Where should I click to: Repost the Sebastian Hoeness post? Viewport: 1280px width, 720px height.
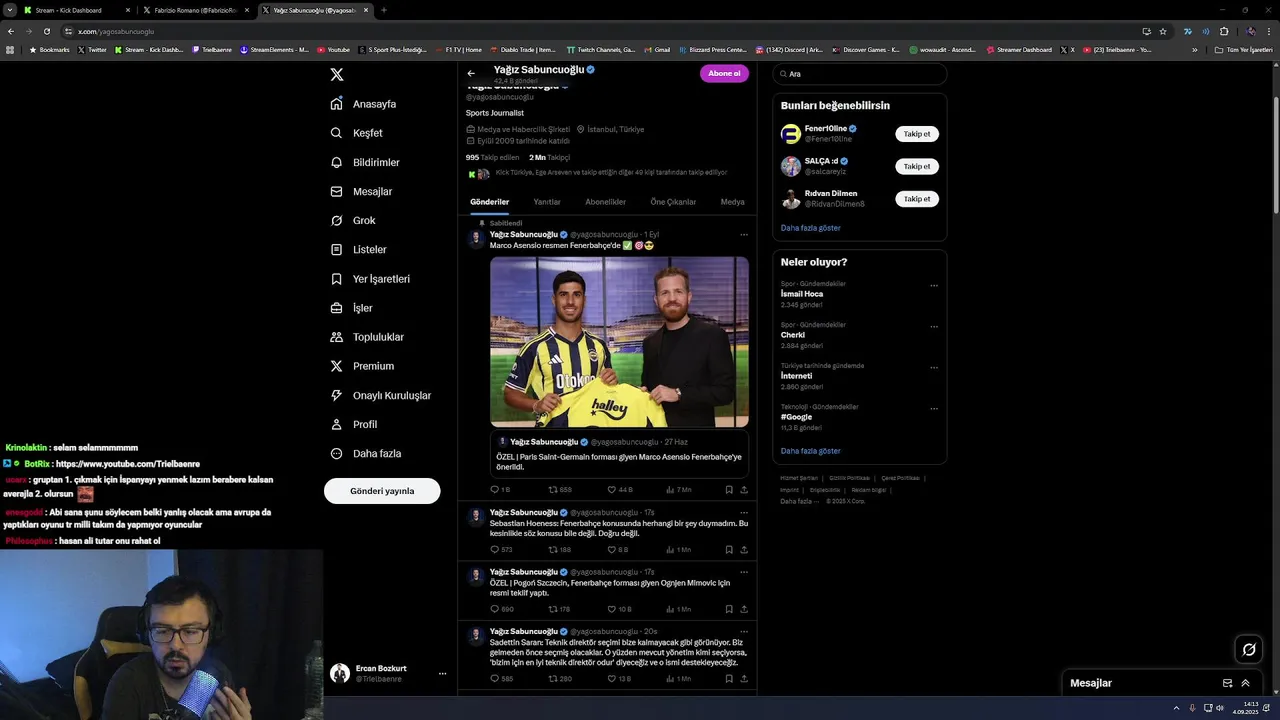click(560, 549)
